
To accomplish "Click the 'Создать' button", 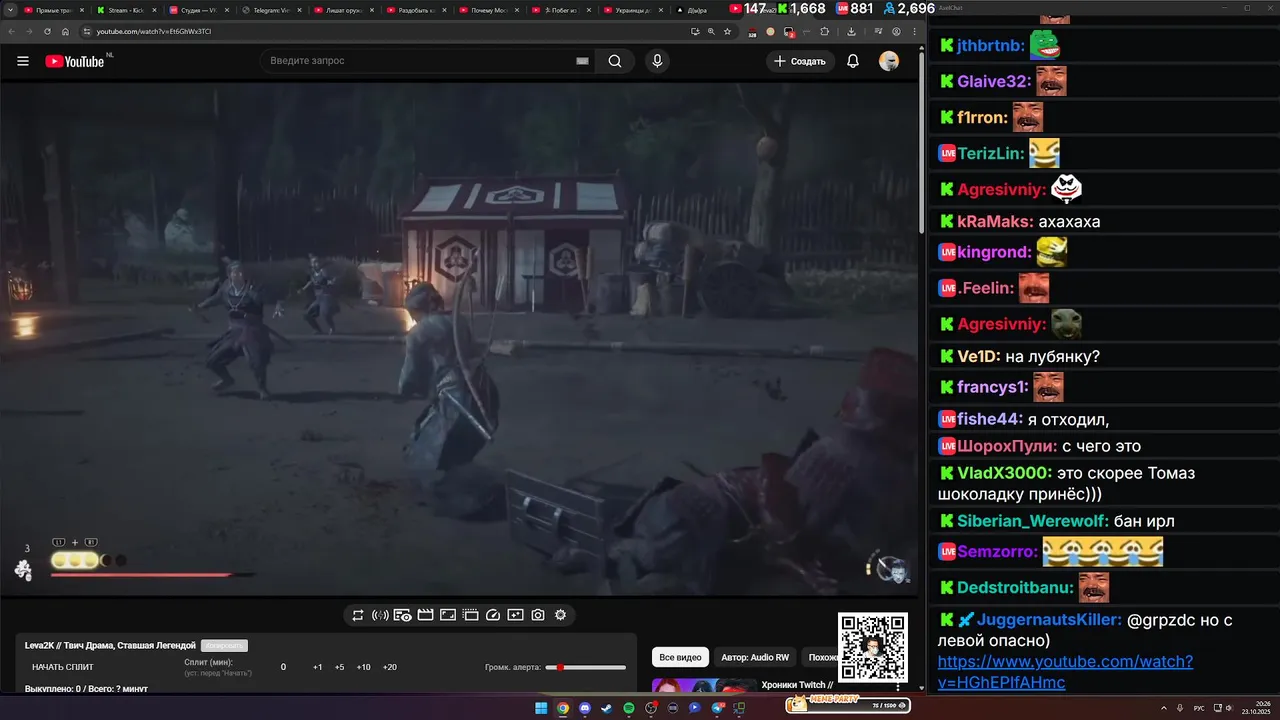I will [x=800, y=61].
